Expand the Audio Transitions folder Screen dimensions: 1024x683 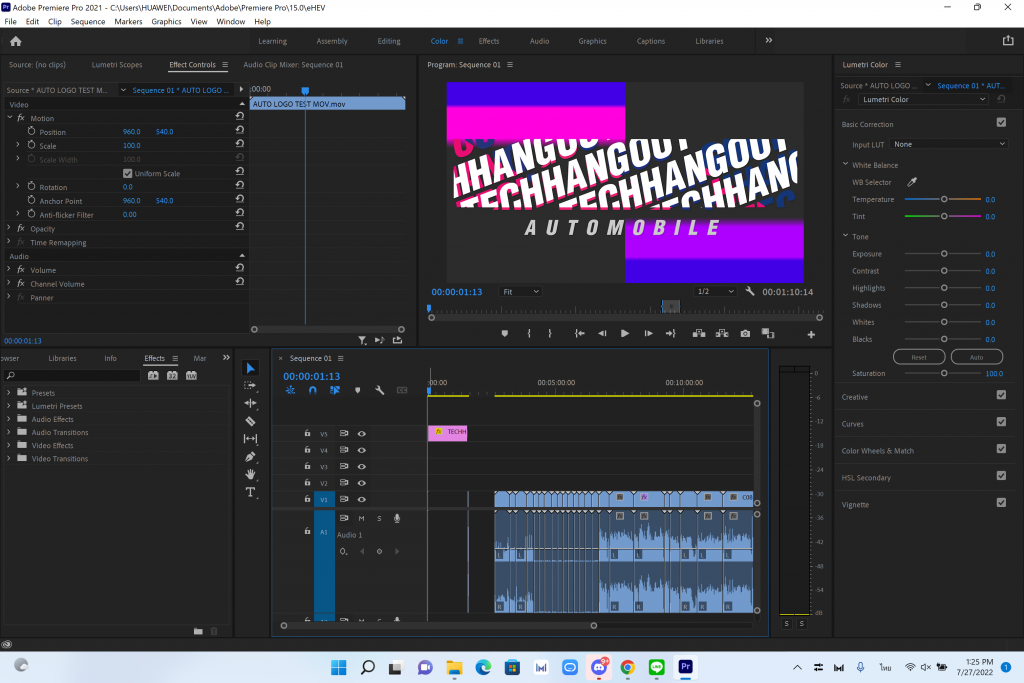click(x=8, y=432)
